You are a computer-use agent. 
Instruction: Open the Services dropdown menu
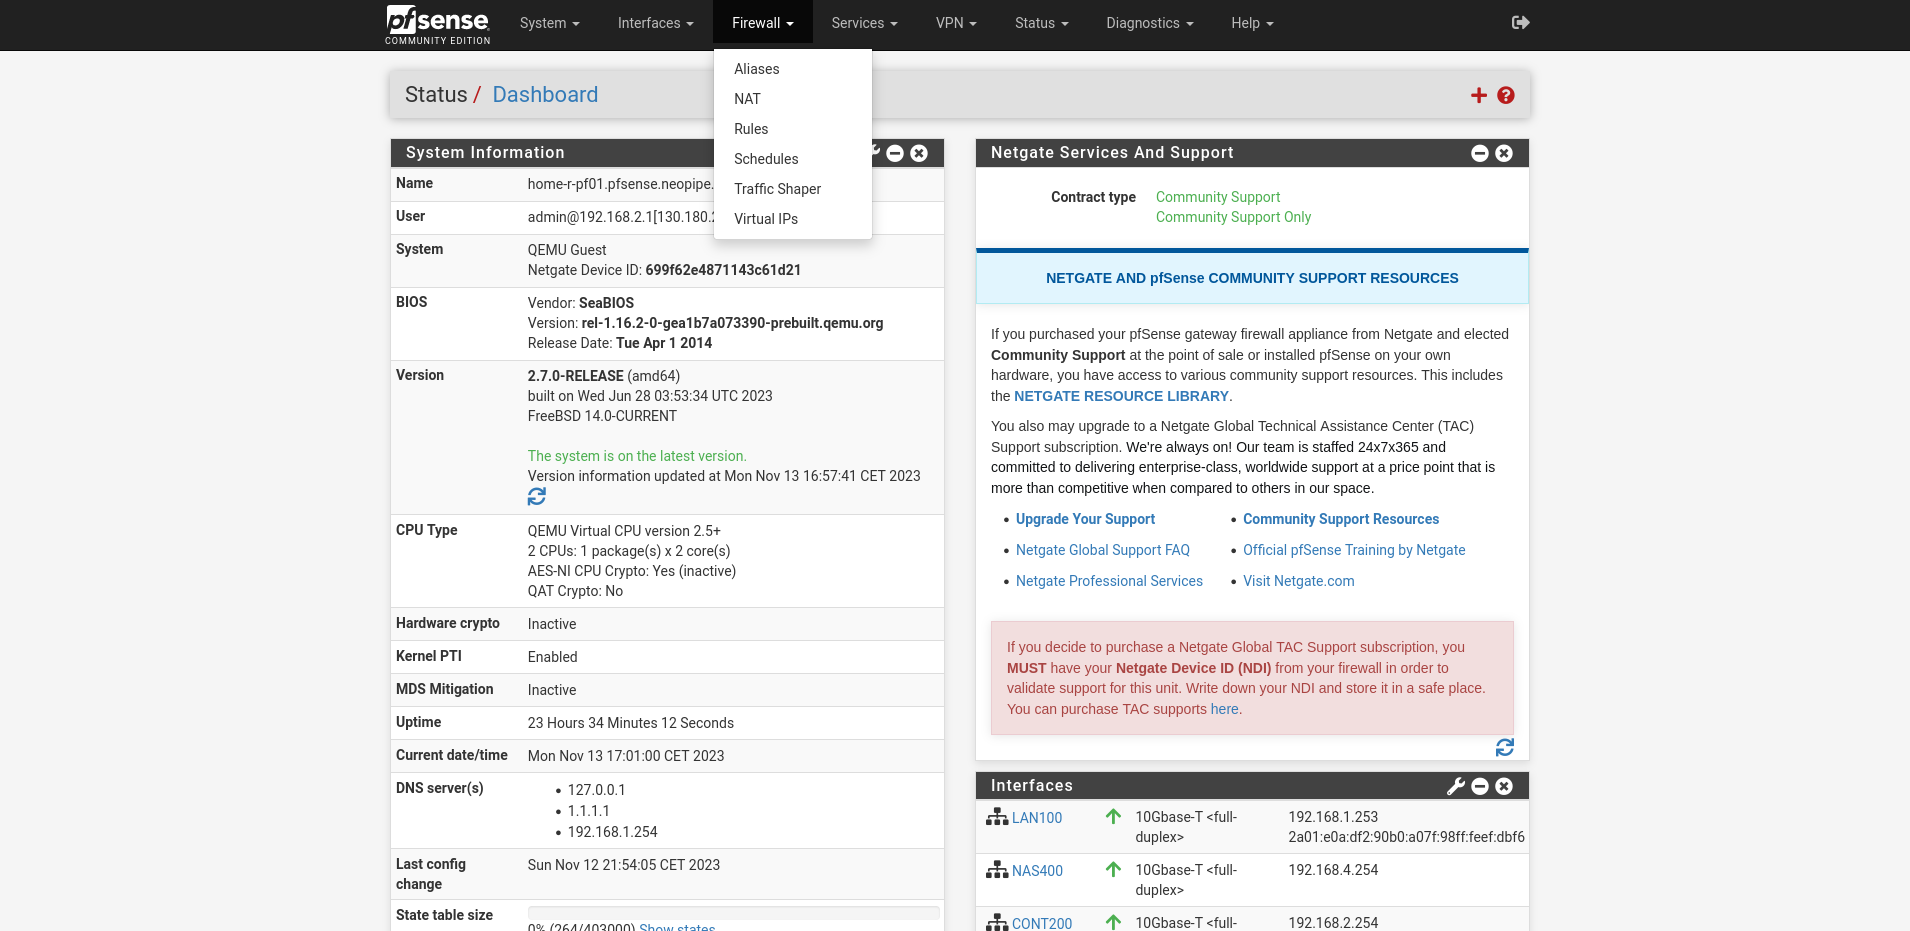(864, 23)
